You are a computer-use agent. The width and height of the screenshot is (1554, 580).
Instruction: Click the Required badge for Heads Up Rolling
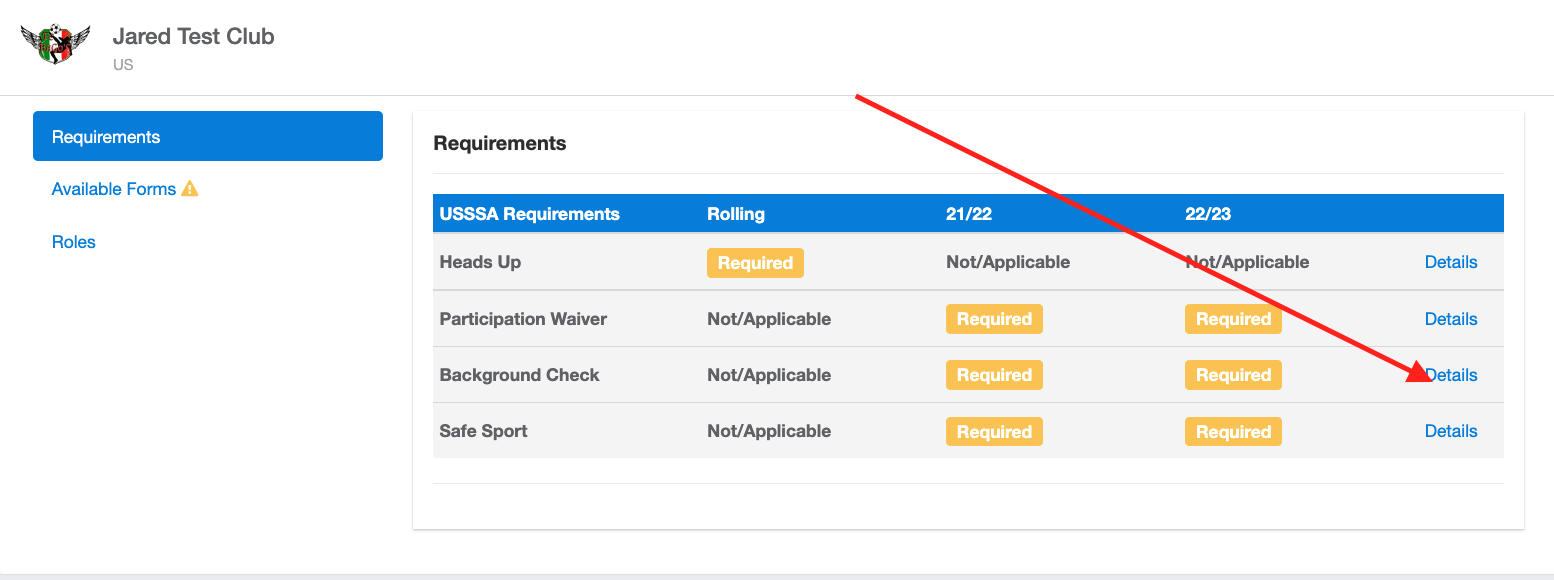coord(755,262)
